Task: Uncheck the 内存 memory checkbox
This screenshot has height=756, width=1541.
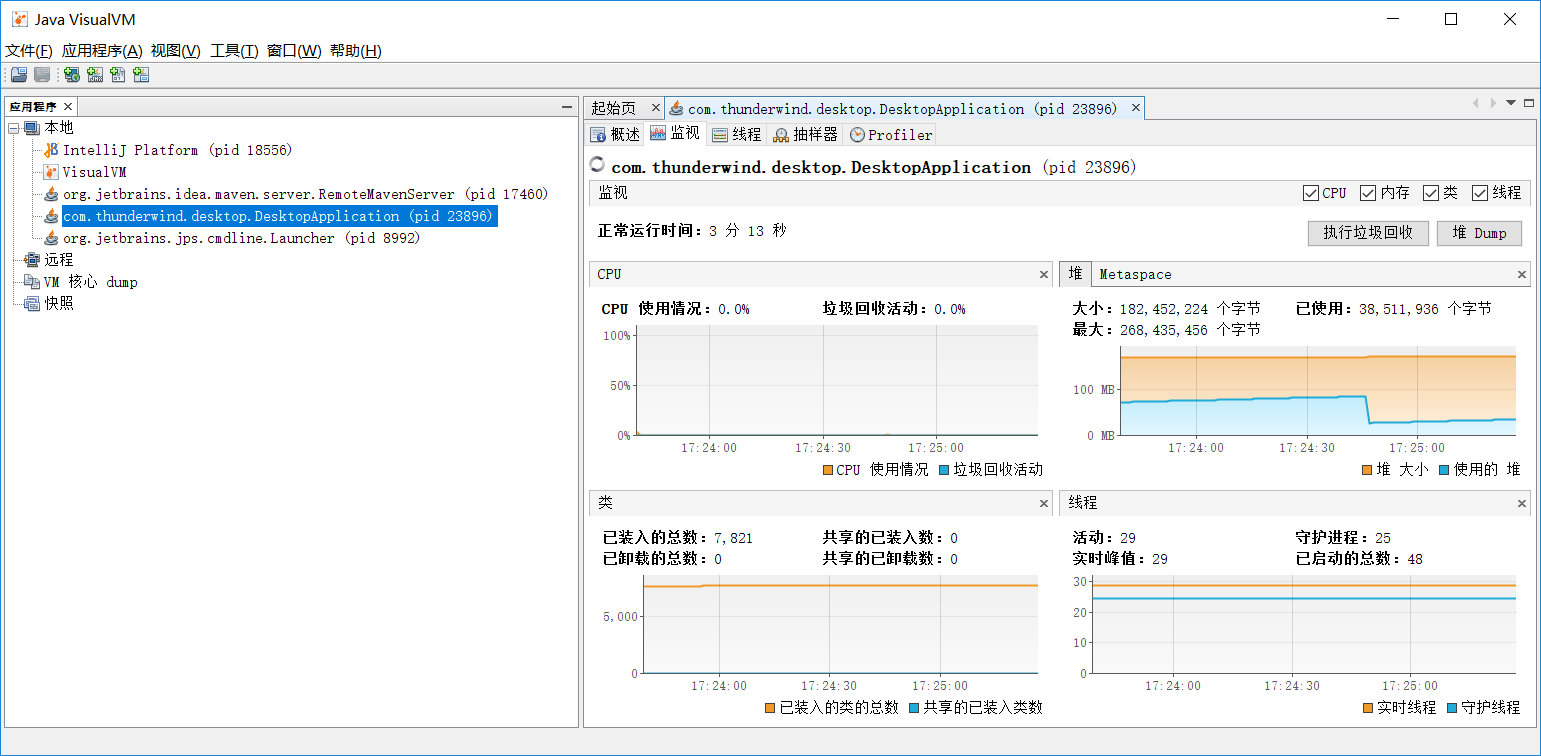Action: coord(1368,193)
